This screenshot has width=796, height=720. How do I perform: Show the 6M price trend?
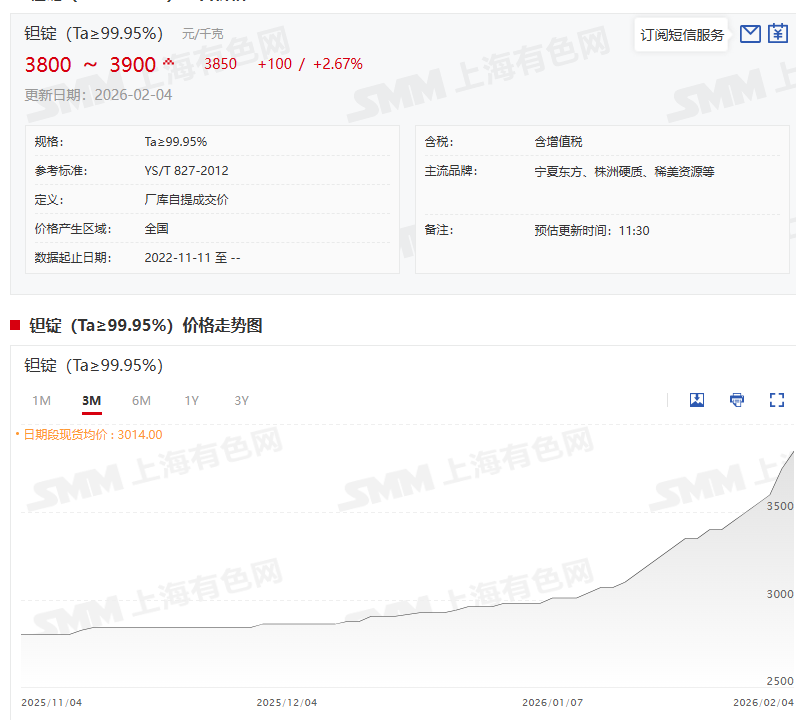pos(141,401)
